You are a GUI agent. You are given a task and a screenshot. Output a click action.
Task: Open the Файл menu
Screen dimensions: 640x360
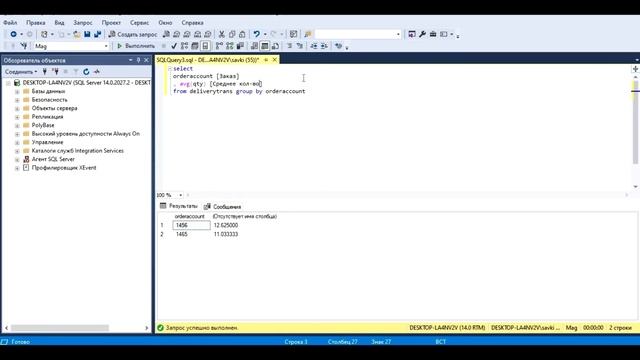(x=10, y=23)
